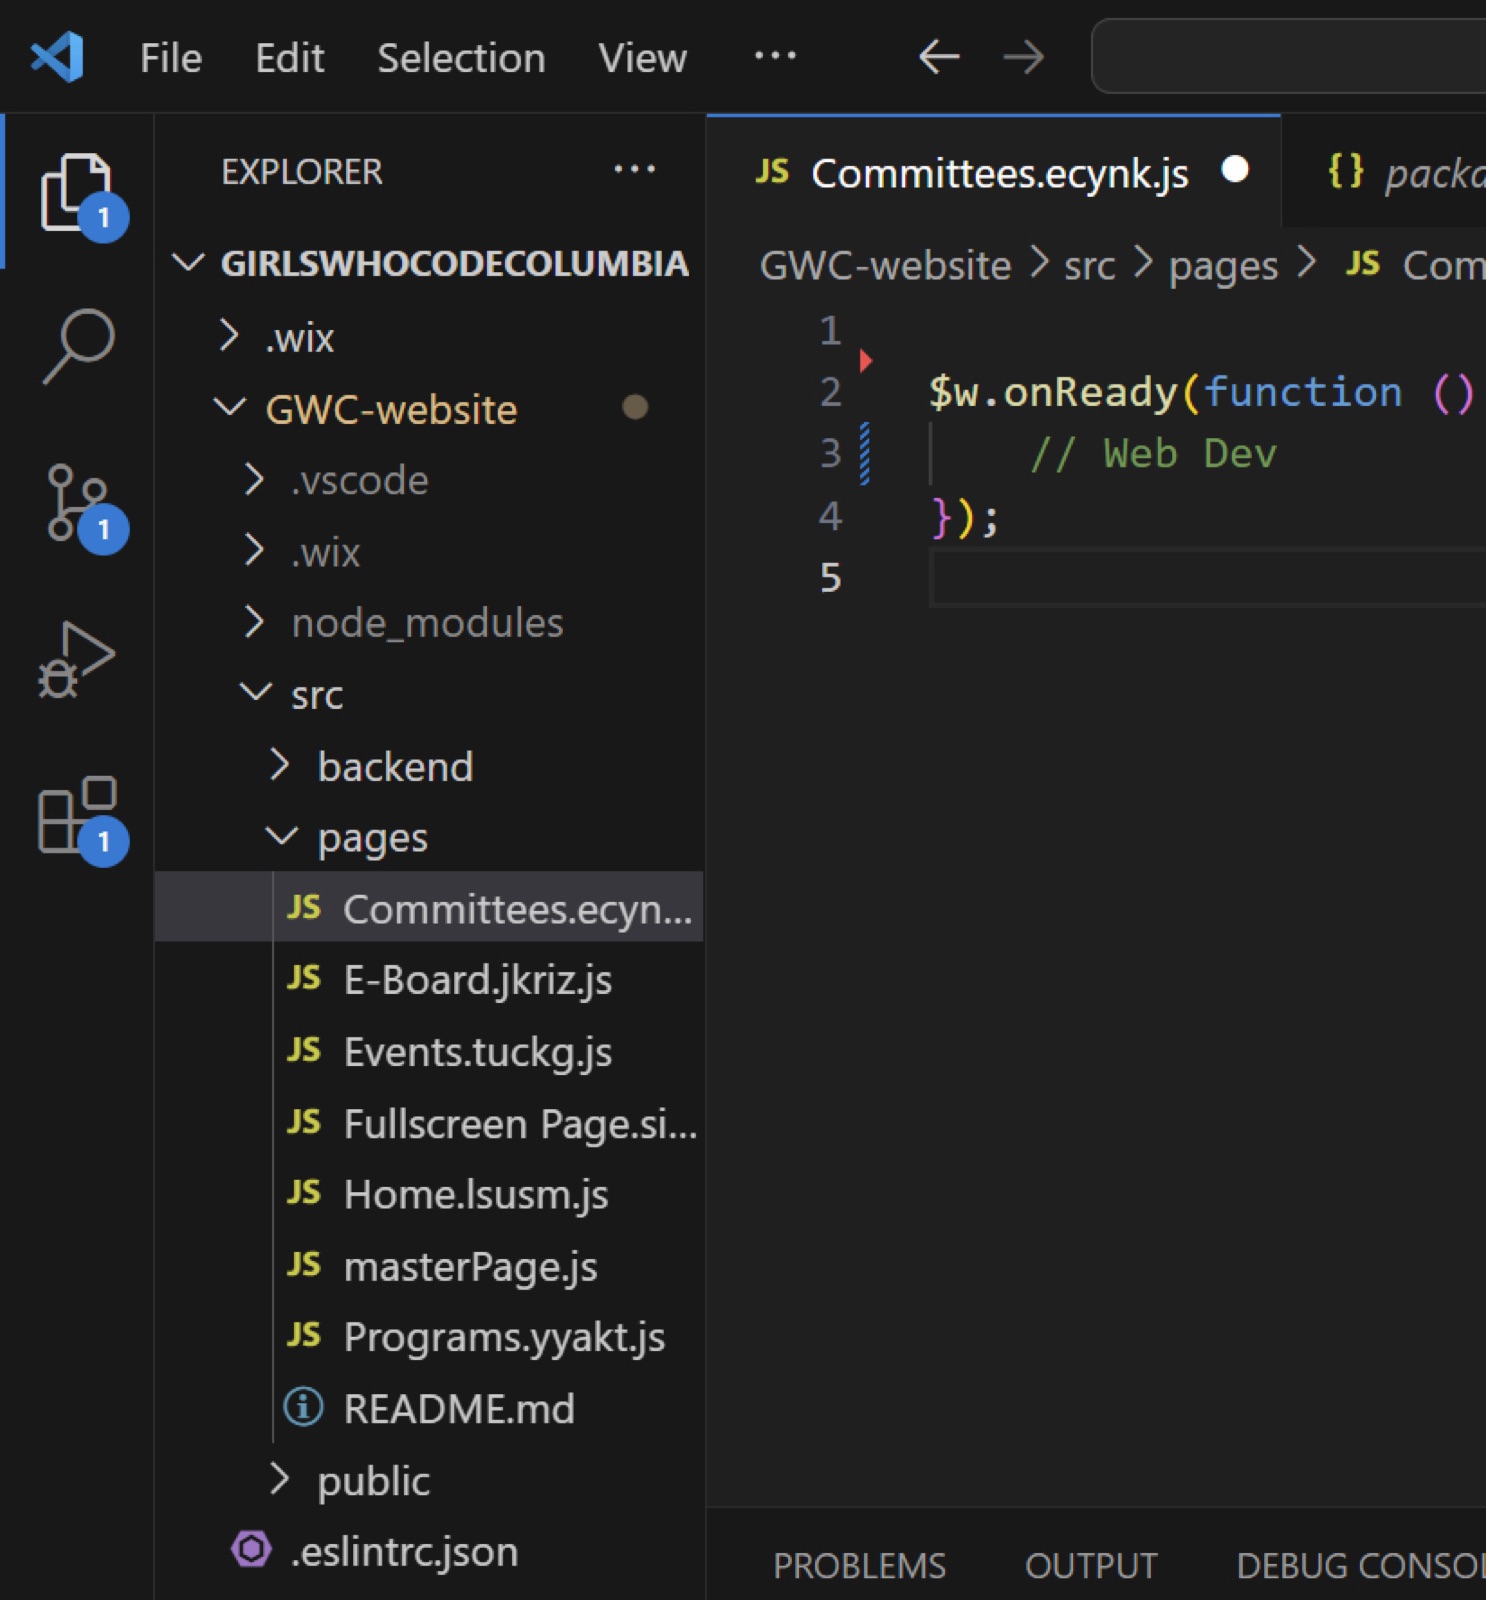Expand the top-level .wix folder

[430, 336]
